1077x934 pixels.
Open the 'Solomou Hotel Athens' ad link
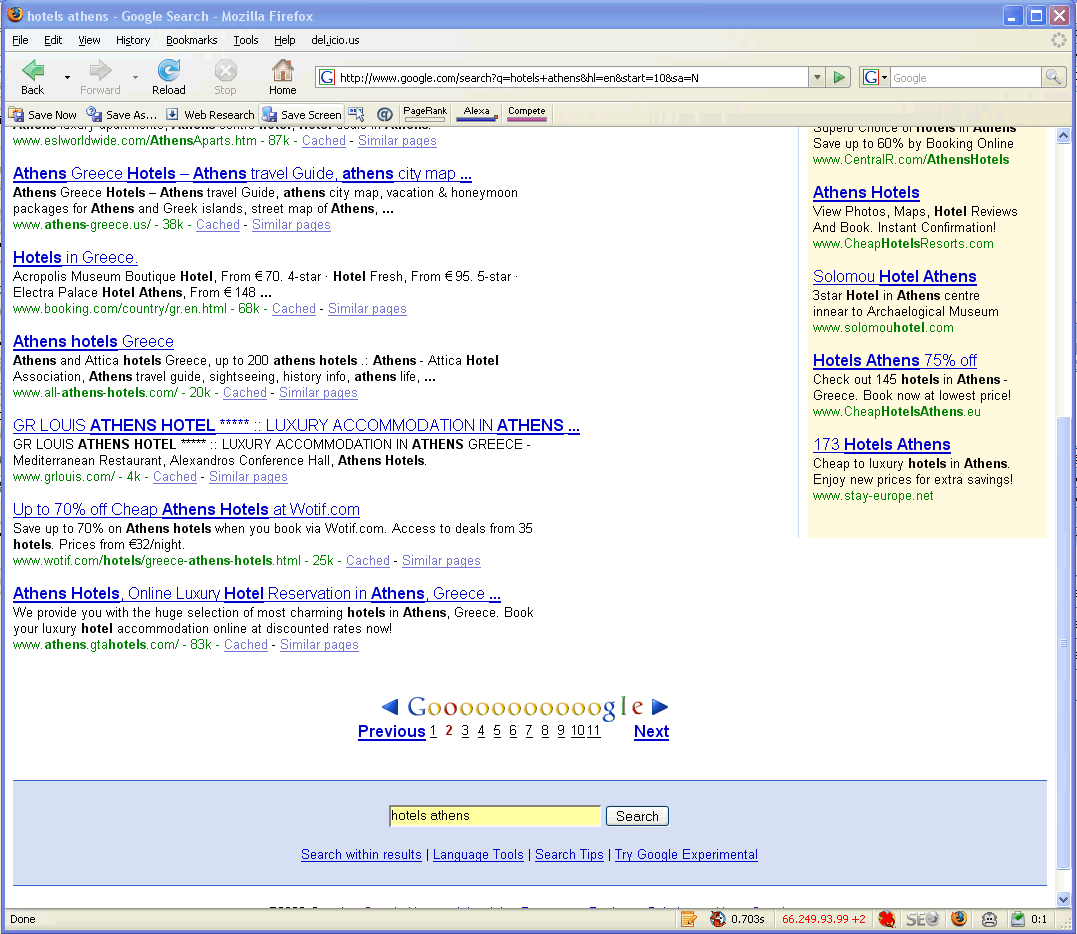(x=894, y=277)
